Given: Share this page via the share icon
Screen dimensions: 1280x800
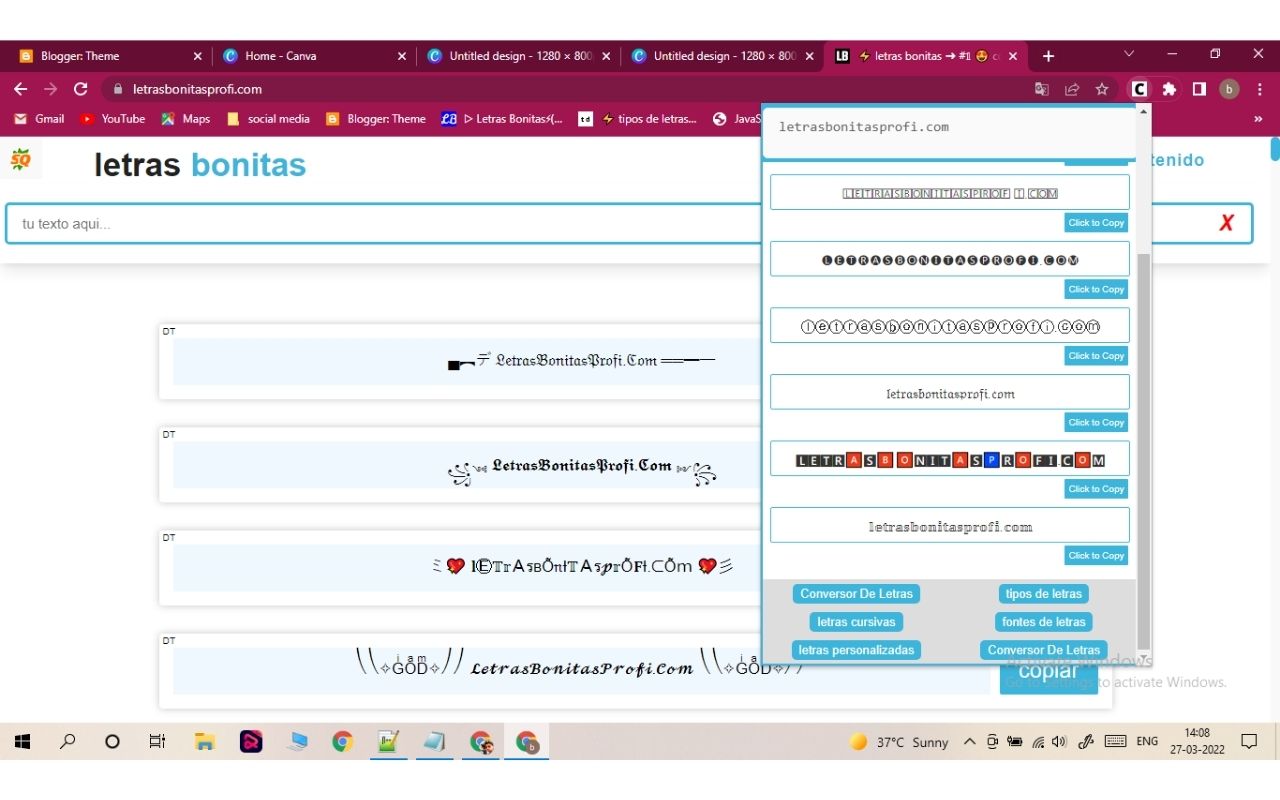Looking at the screenshot, I should pyautogui.click(x=1072, y=89).
